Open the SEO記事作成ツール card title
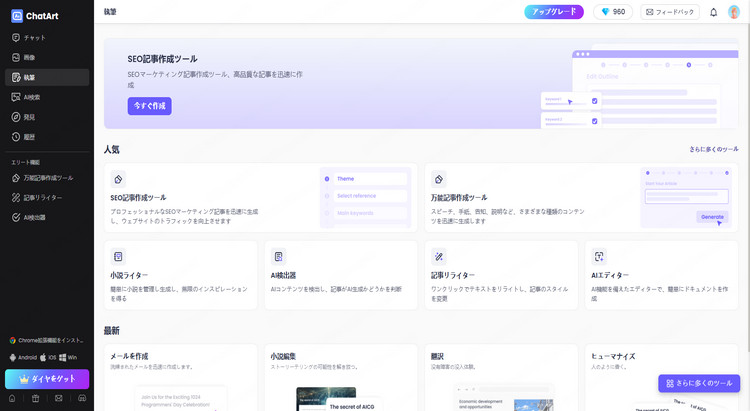 138,198
